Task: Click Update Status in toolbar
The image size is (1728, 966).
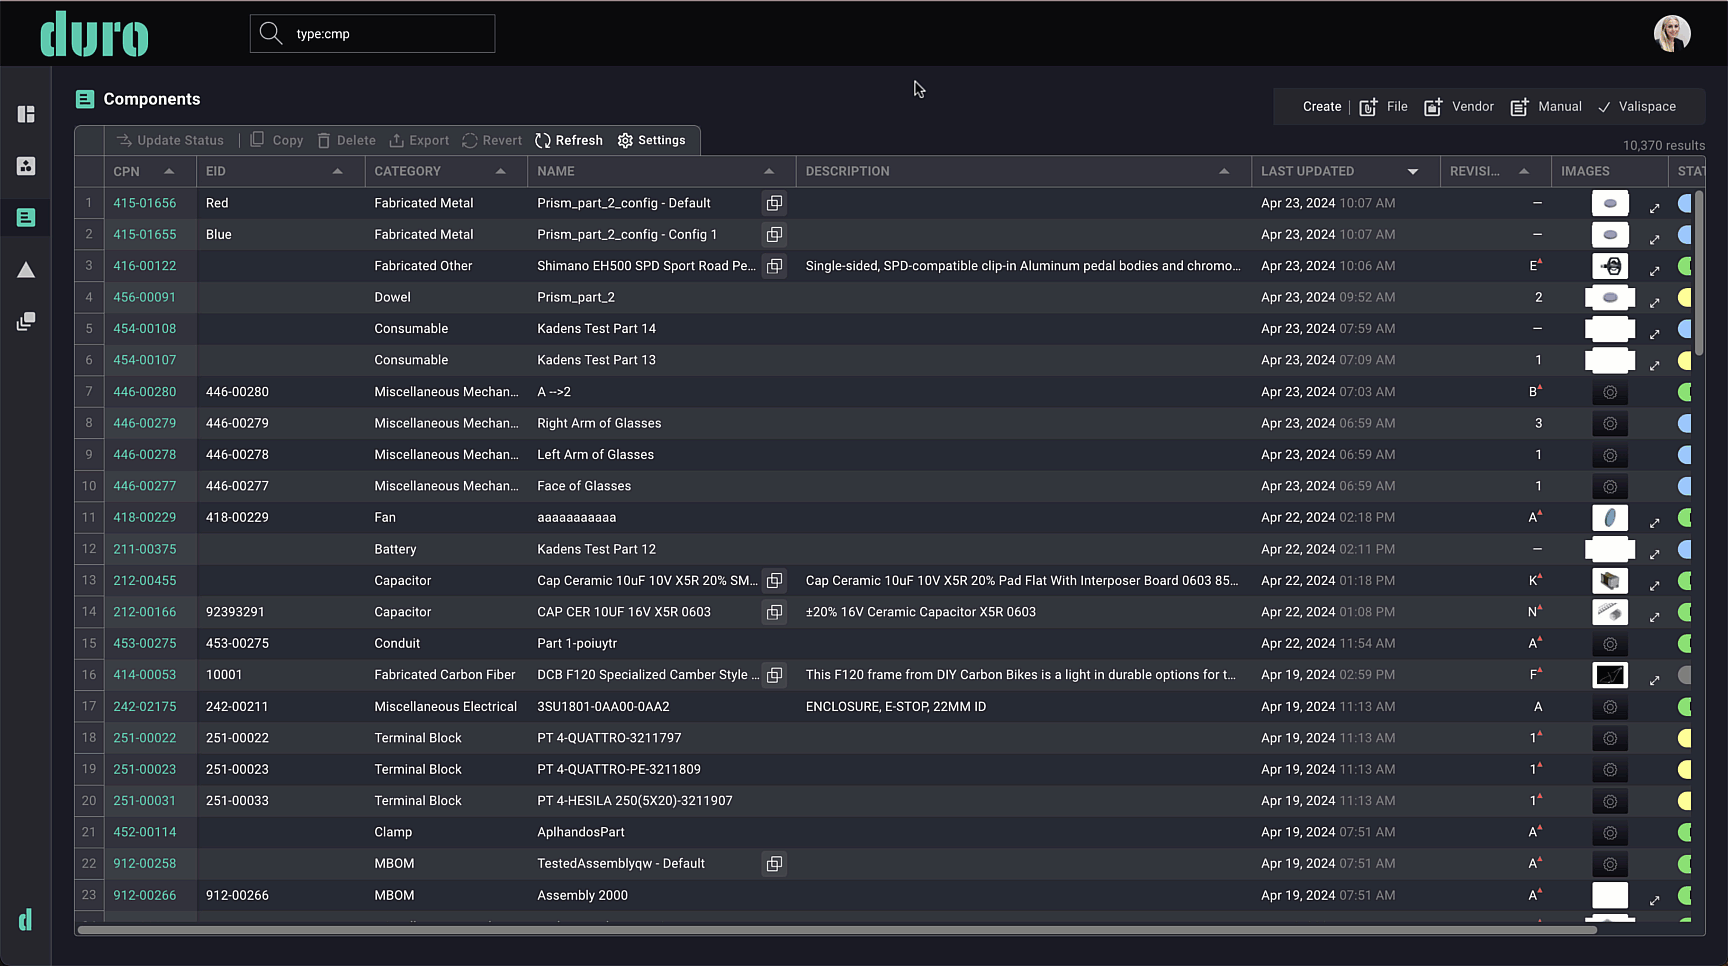Action: [x=170, y=140]
